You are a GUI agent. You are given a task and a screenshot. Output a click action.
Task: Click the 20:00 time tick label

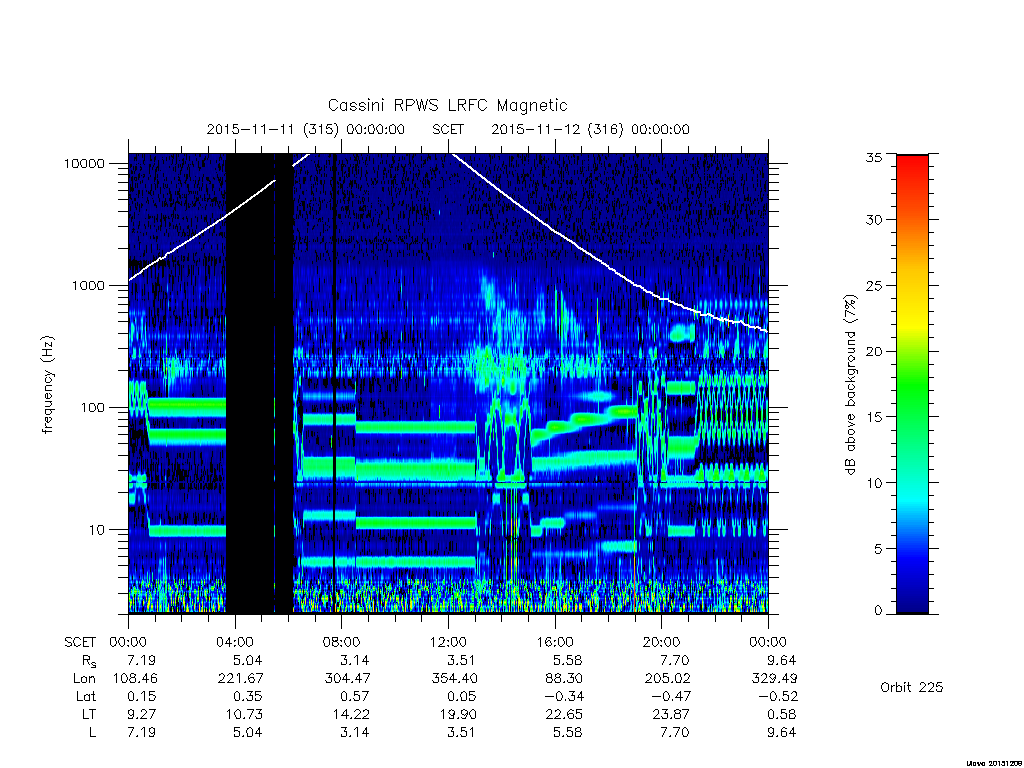coord(662,642)
